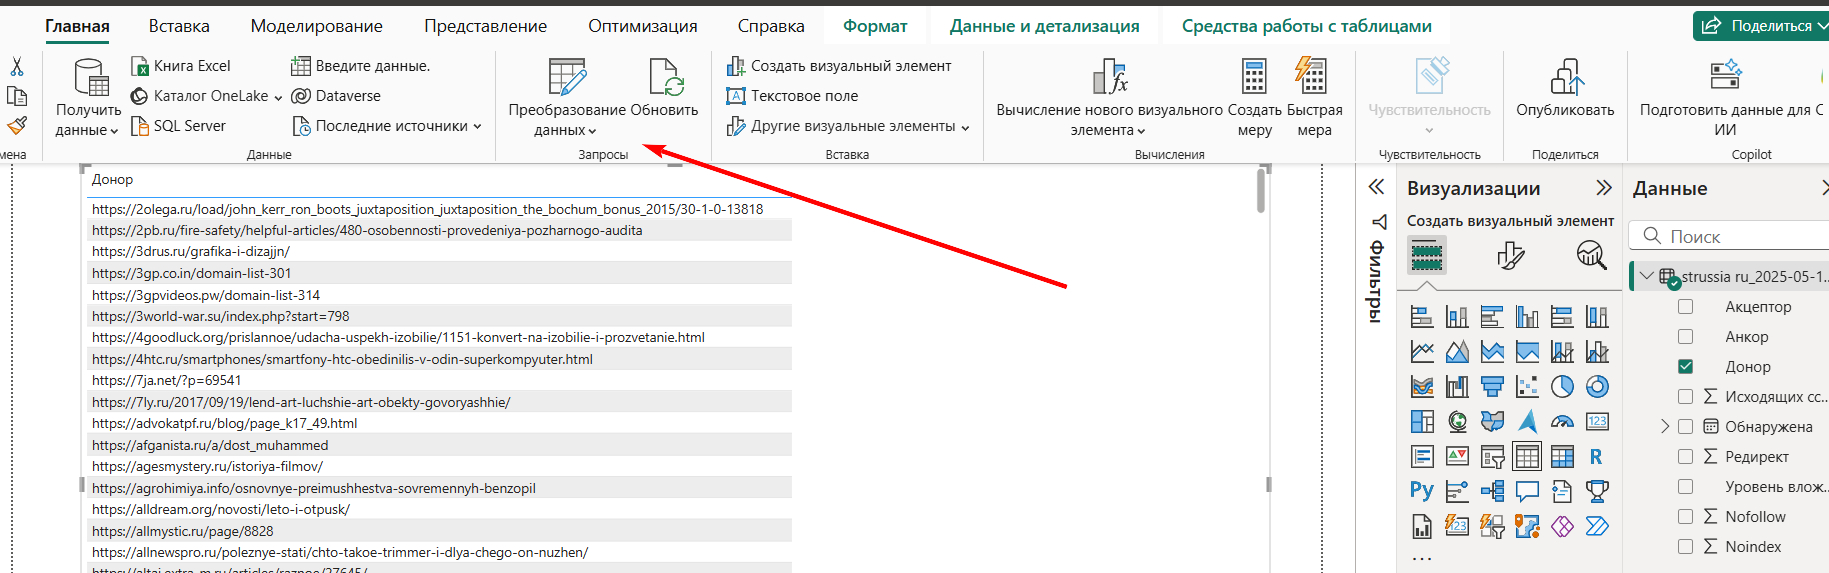
Task: Open the Поделиться share button
Action: (x=1760, y=26)
